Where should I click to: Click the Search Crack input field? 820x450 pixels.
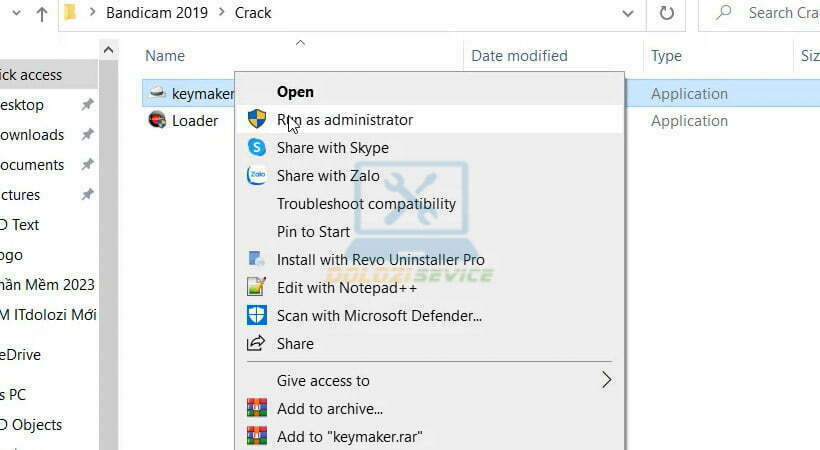click(x=780, y=14)
